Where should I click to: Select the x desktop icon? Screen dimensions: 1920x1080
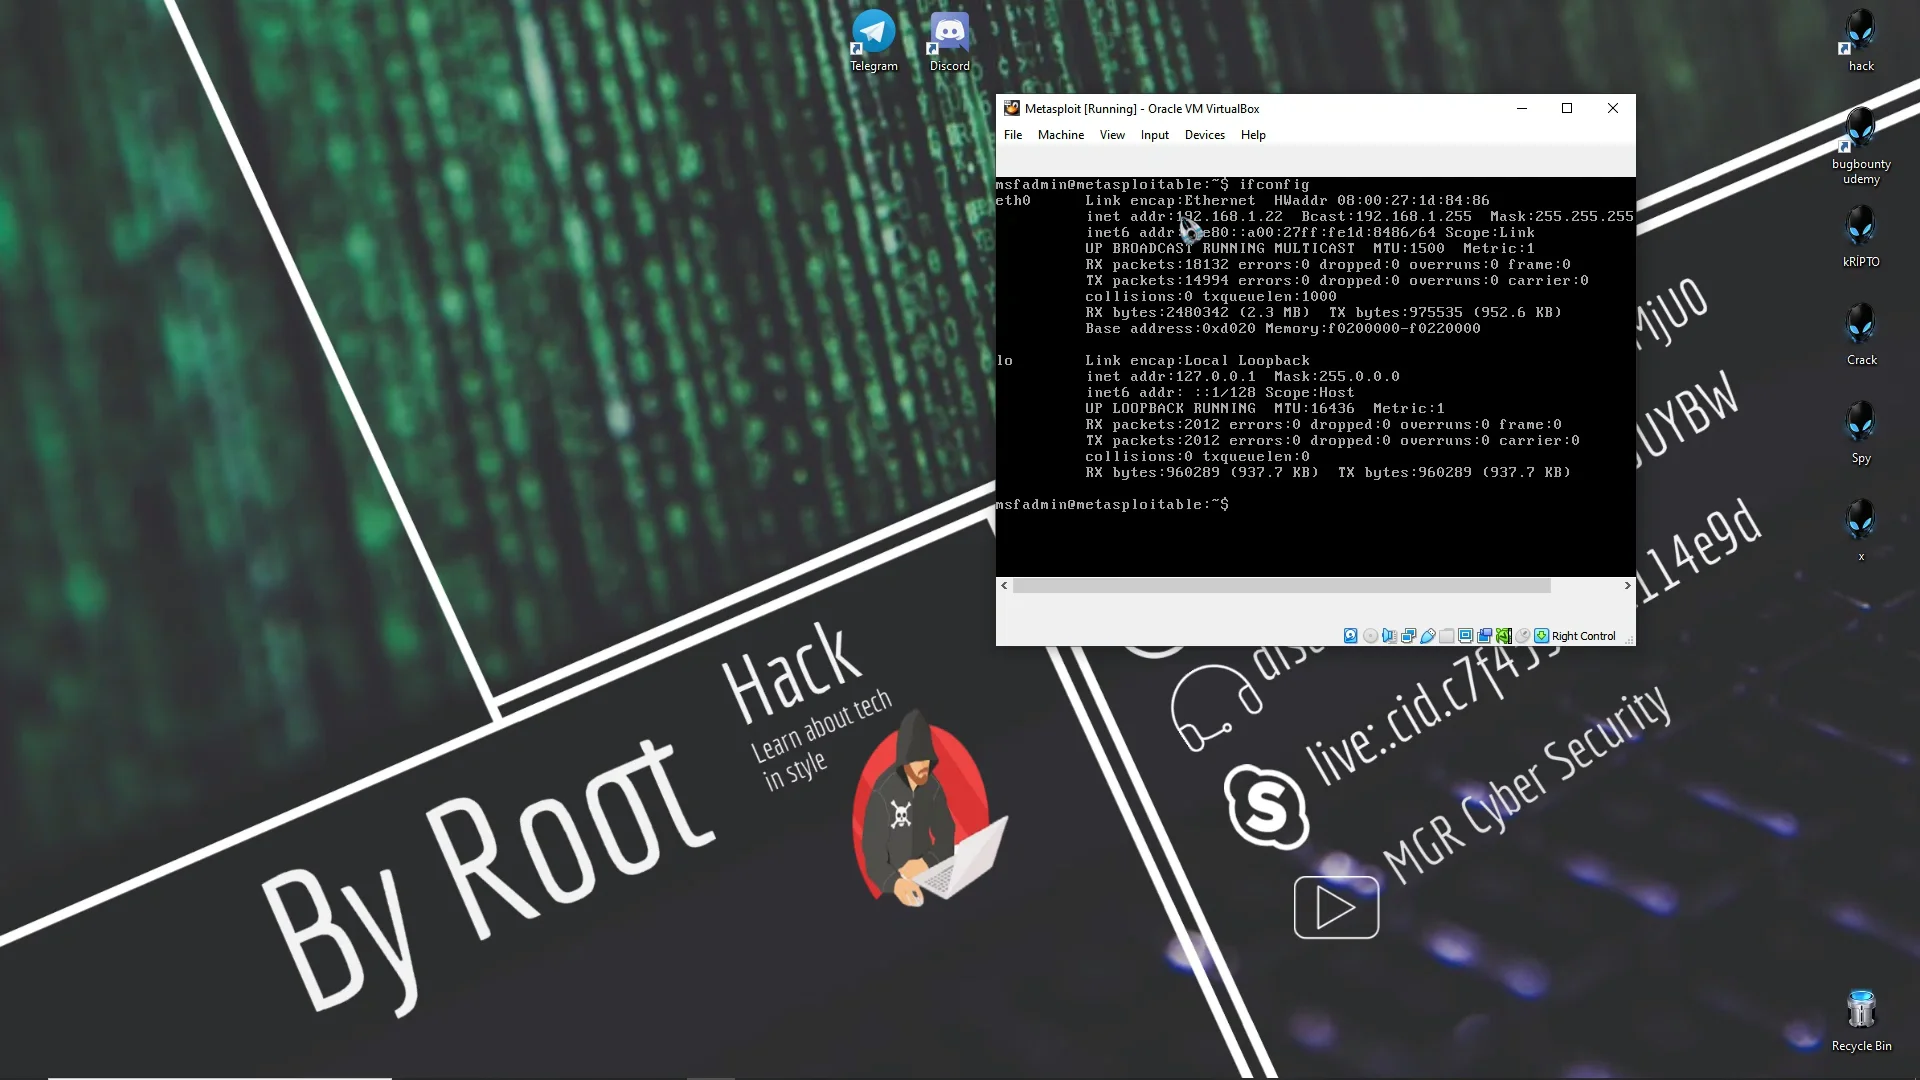click(x=1861, y=531)
